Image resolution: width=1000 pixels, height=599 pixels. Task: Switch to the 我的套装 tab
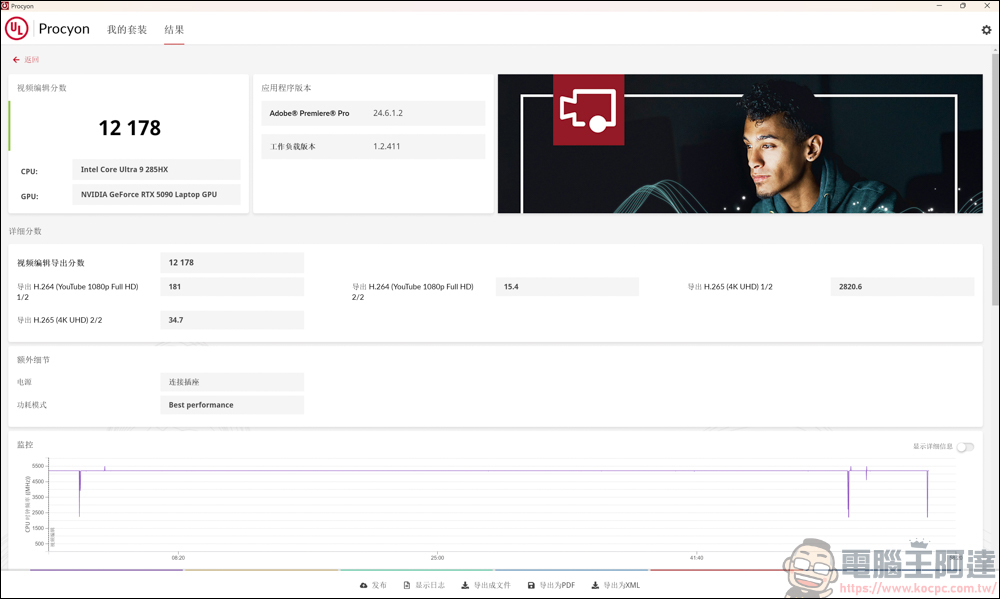point(127,29)
